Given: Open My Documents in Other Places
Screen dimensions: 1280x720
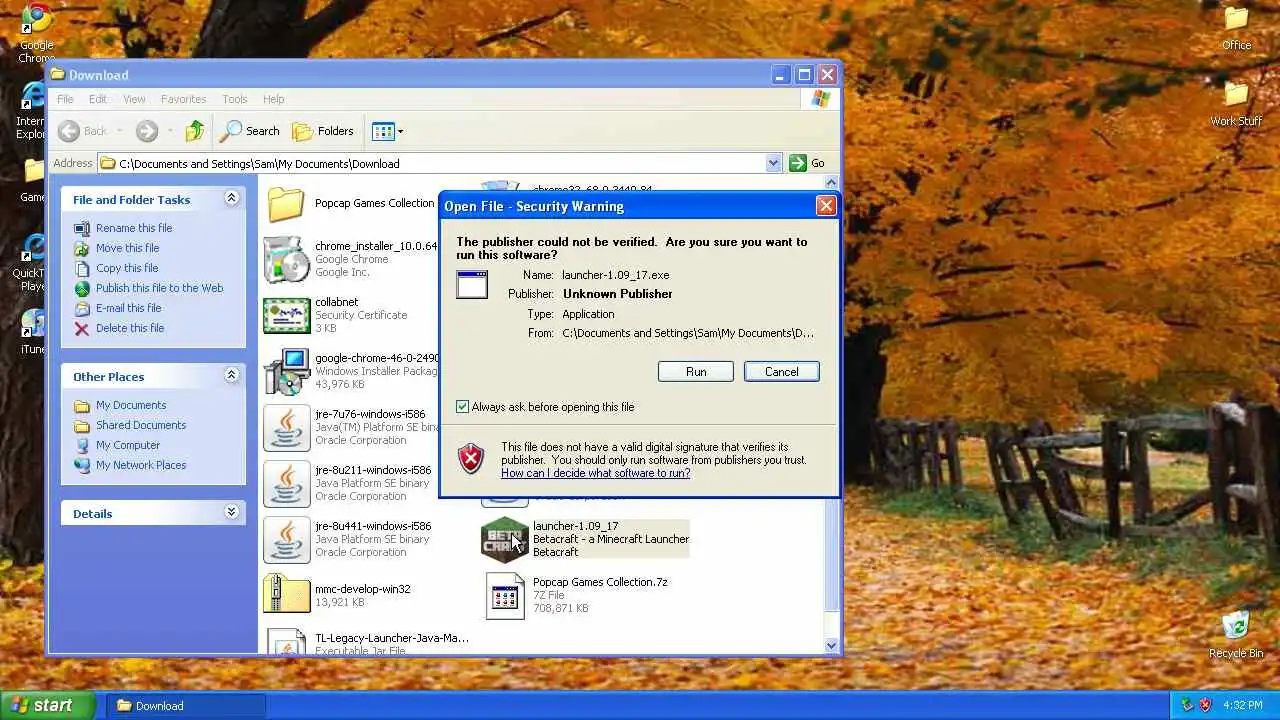Looking at the screenshot, I should tap(131, 405).
